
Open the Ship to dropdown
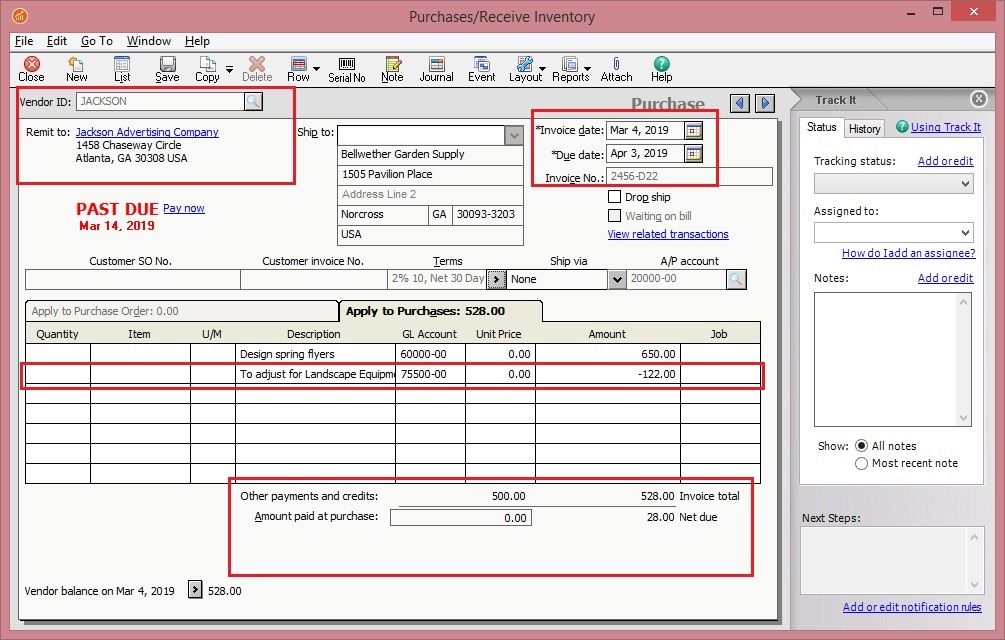click(x=514, y=135)
